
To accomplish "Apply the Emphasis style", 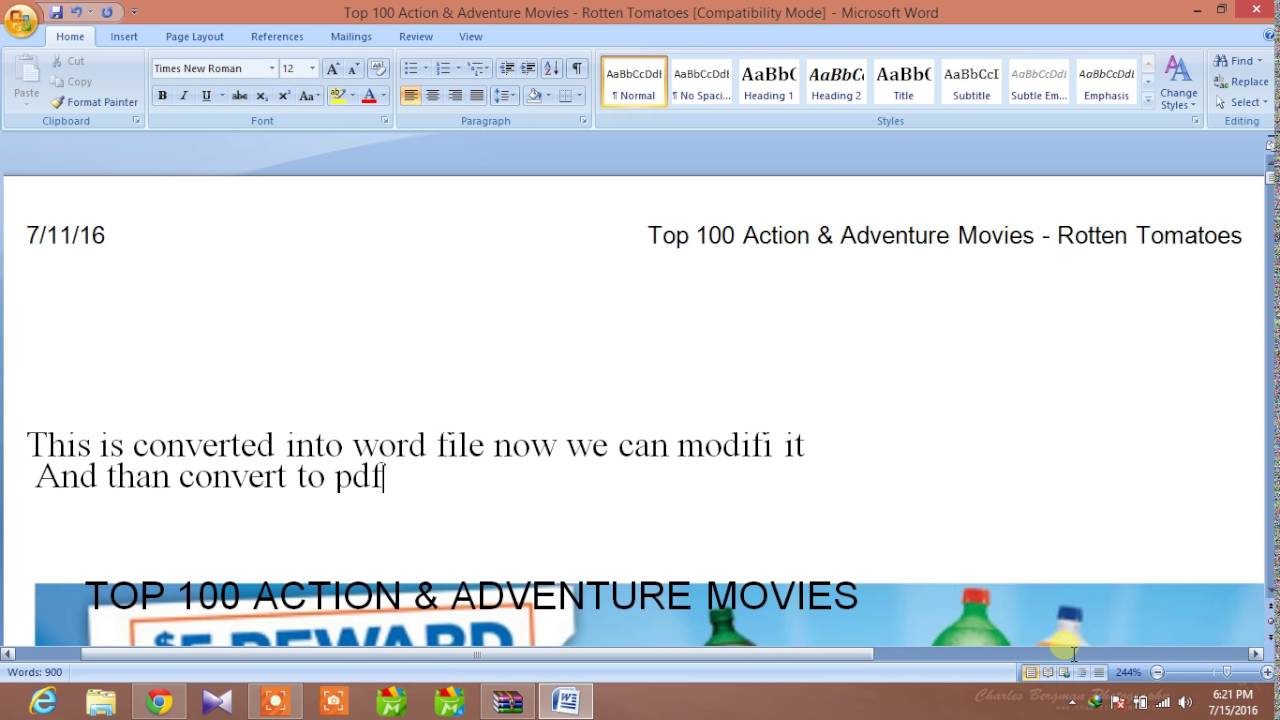I will [x=1106, y=82].
